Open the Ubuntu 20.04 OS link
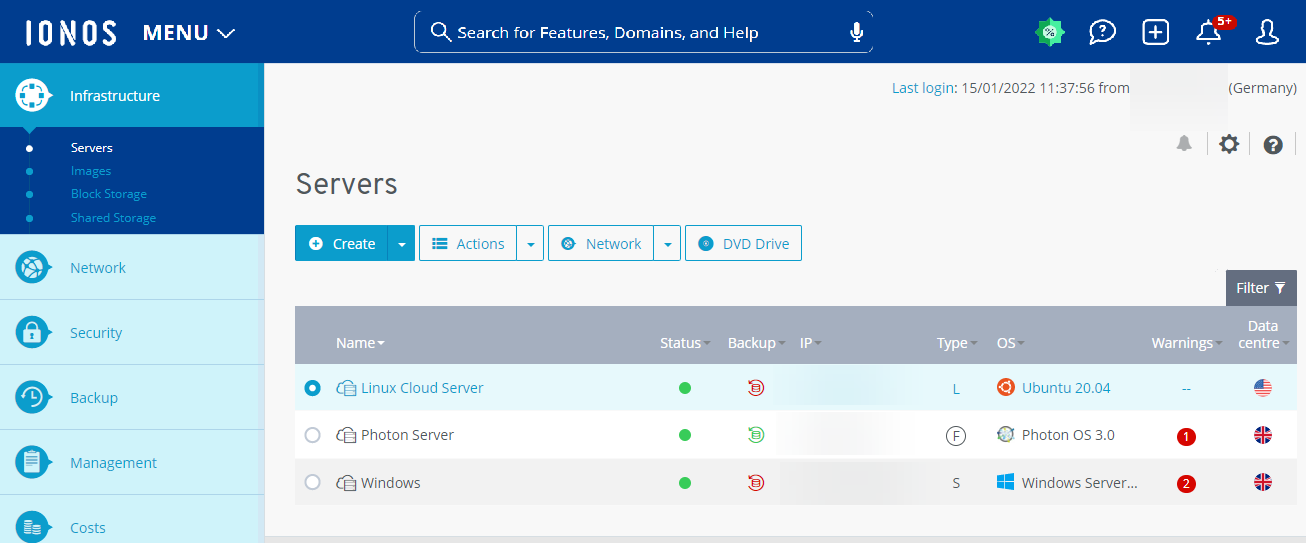1306x543 pixels. coord(1065,388)
